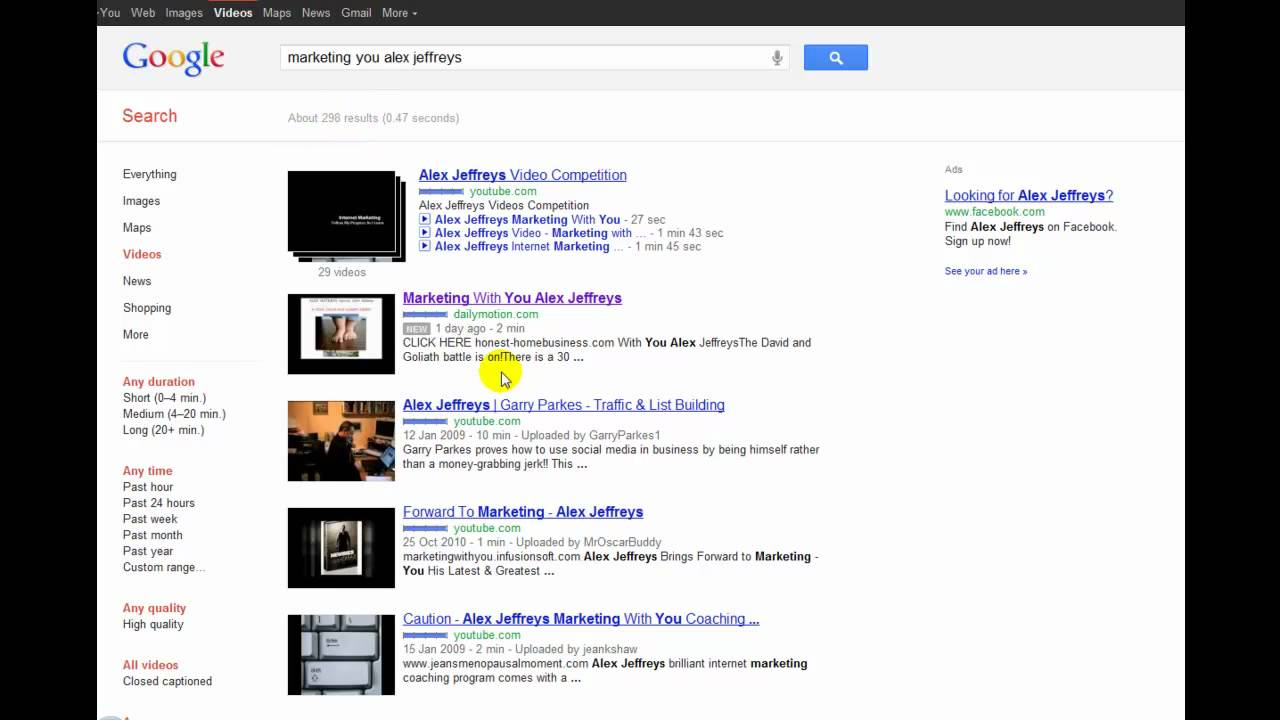Select News in the left sidebar
This screenshot has height=720, width=1280.
pos(137,281)
